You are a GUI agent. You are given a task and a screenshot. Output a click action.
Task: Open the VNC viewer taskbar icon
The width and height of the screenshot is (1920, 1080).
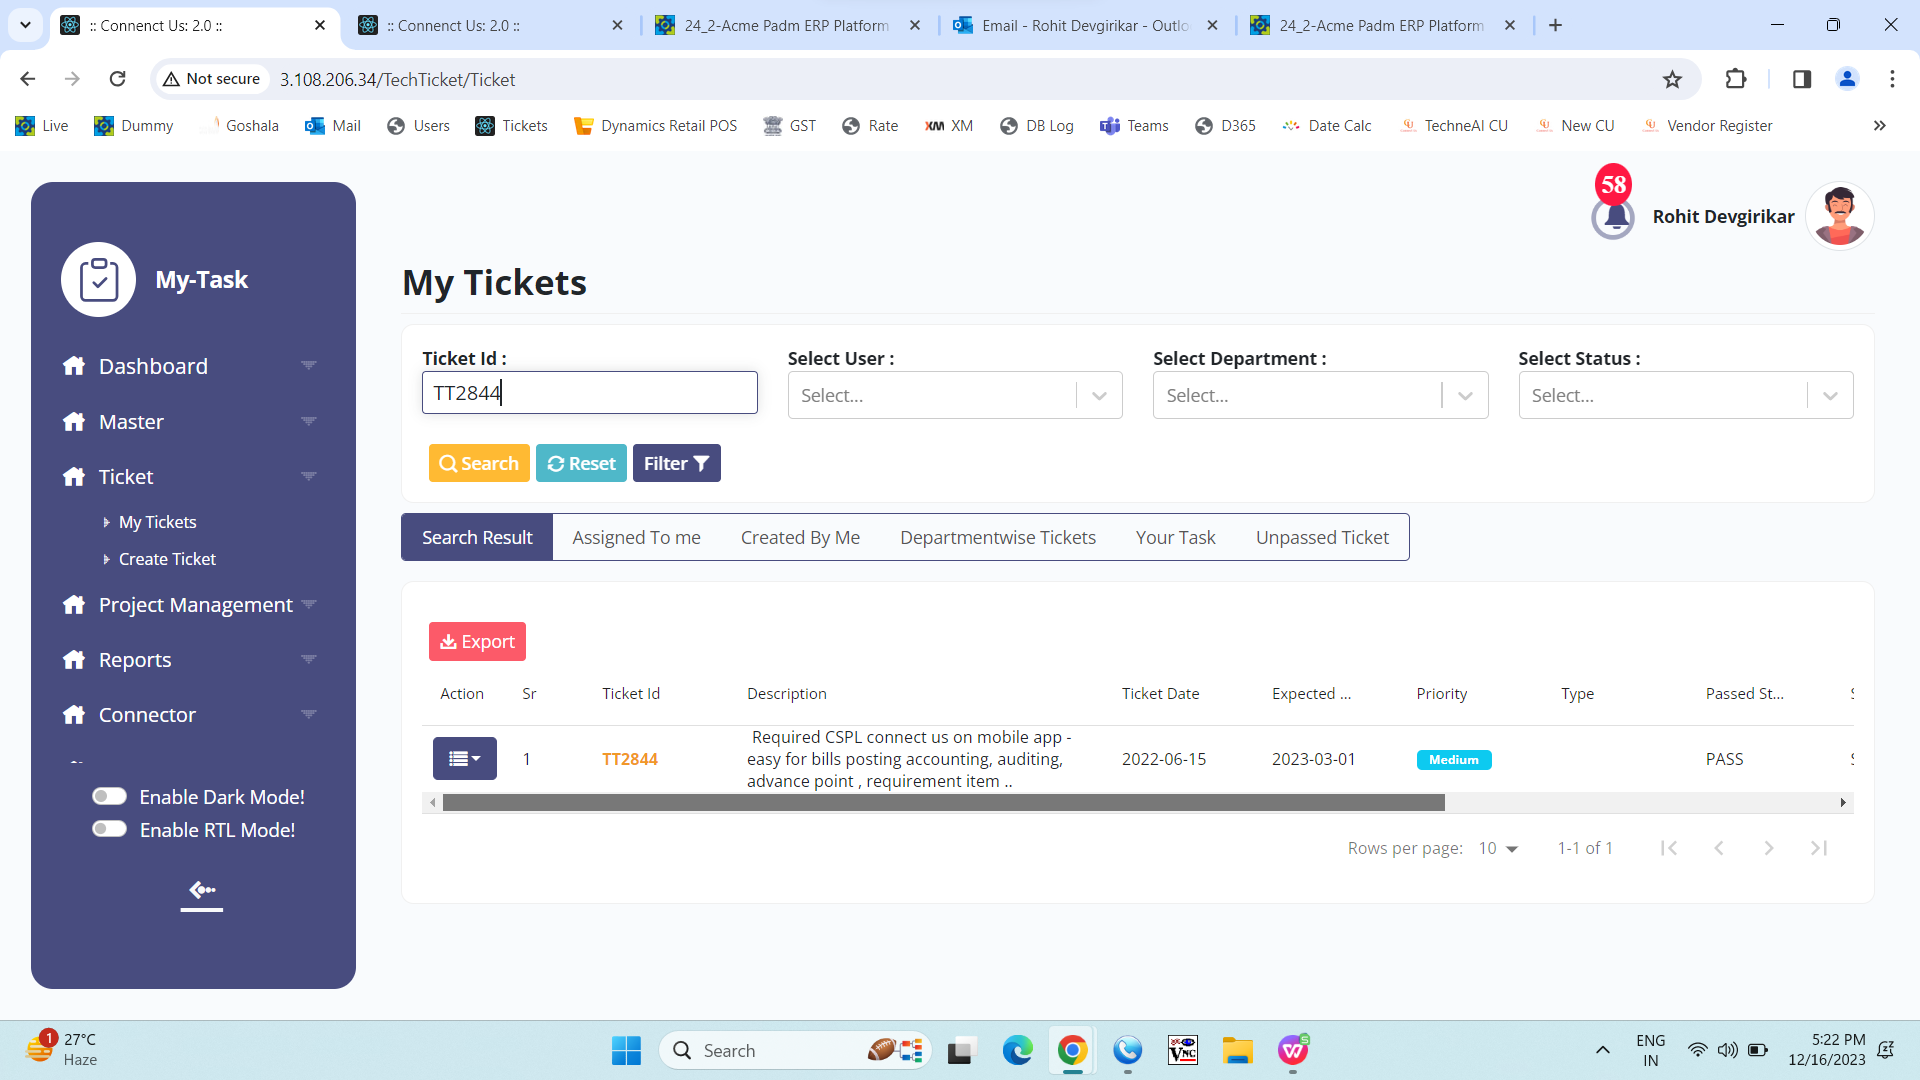click(1183, 1050)
